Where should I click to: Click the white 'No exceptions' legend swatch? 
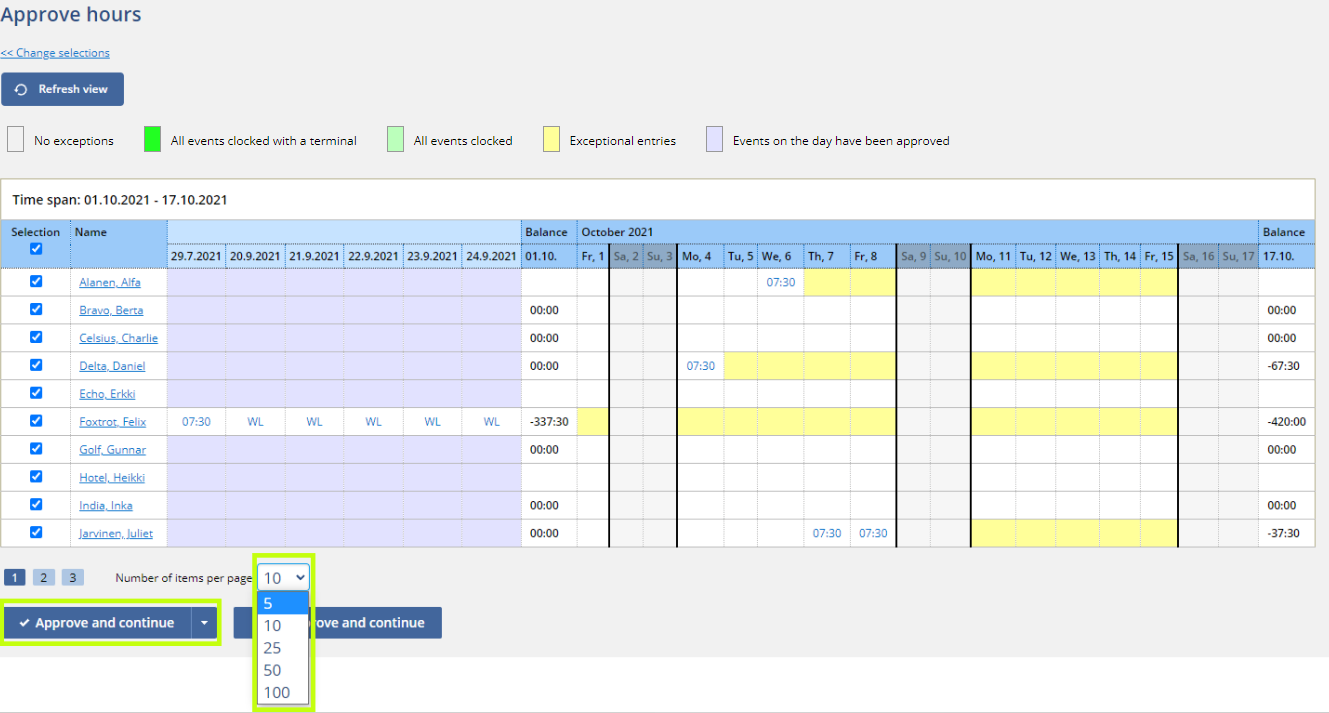[15, 139]
